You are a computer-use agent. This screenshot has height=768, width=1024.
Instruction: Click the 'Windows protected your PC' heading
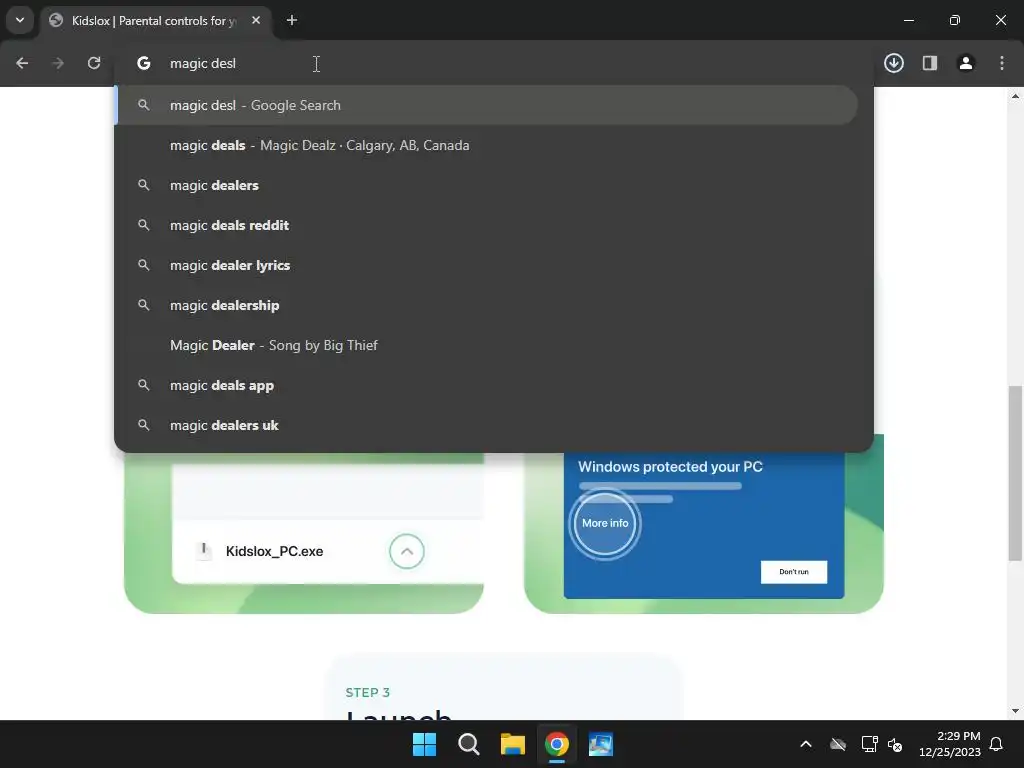tap(670, 466)
